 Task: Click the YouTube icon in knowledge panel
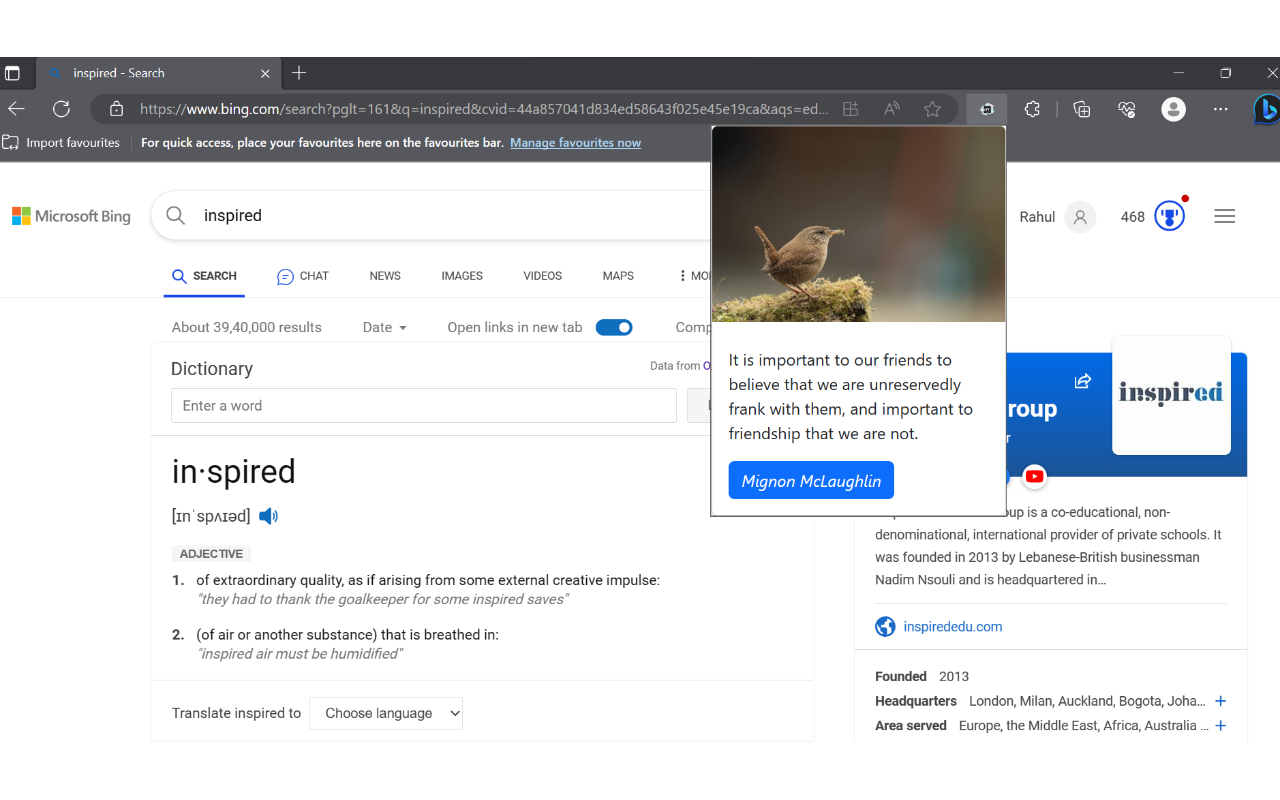pos(1034,476)
